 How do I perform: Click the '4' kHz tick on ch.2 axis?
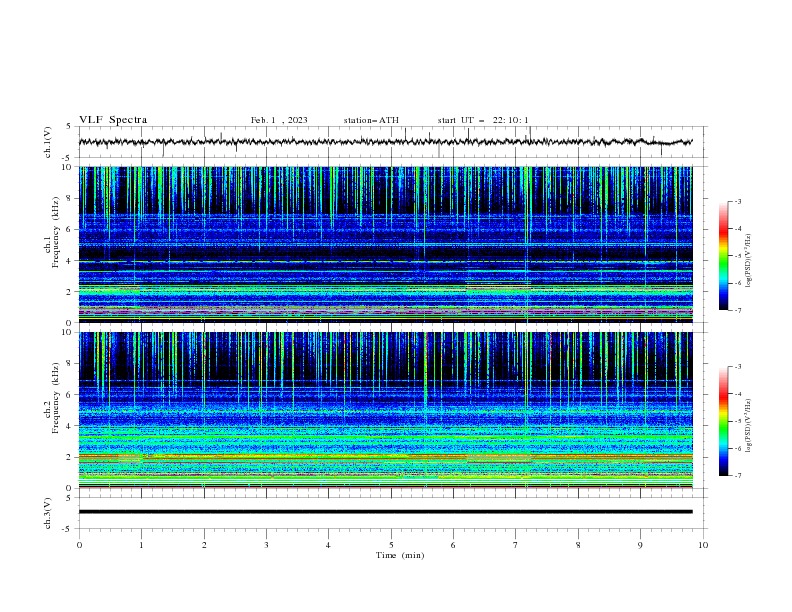[x=70, y=426]
